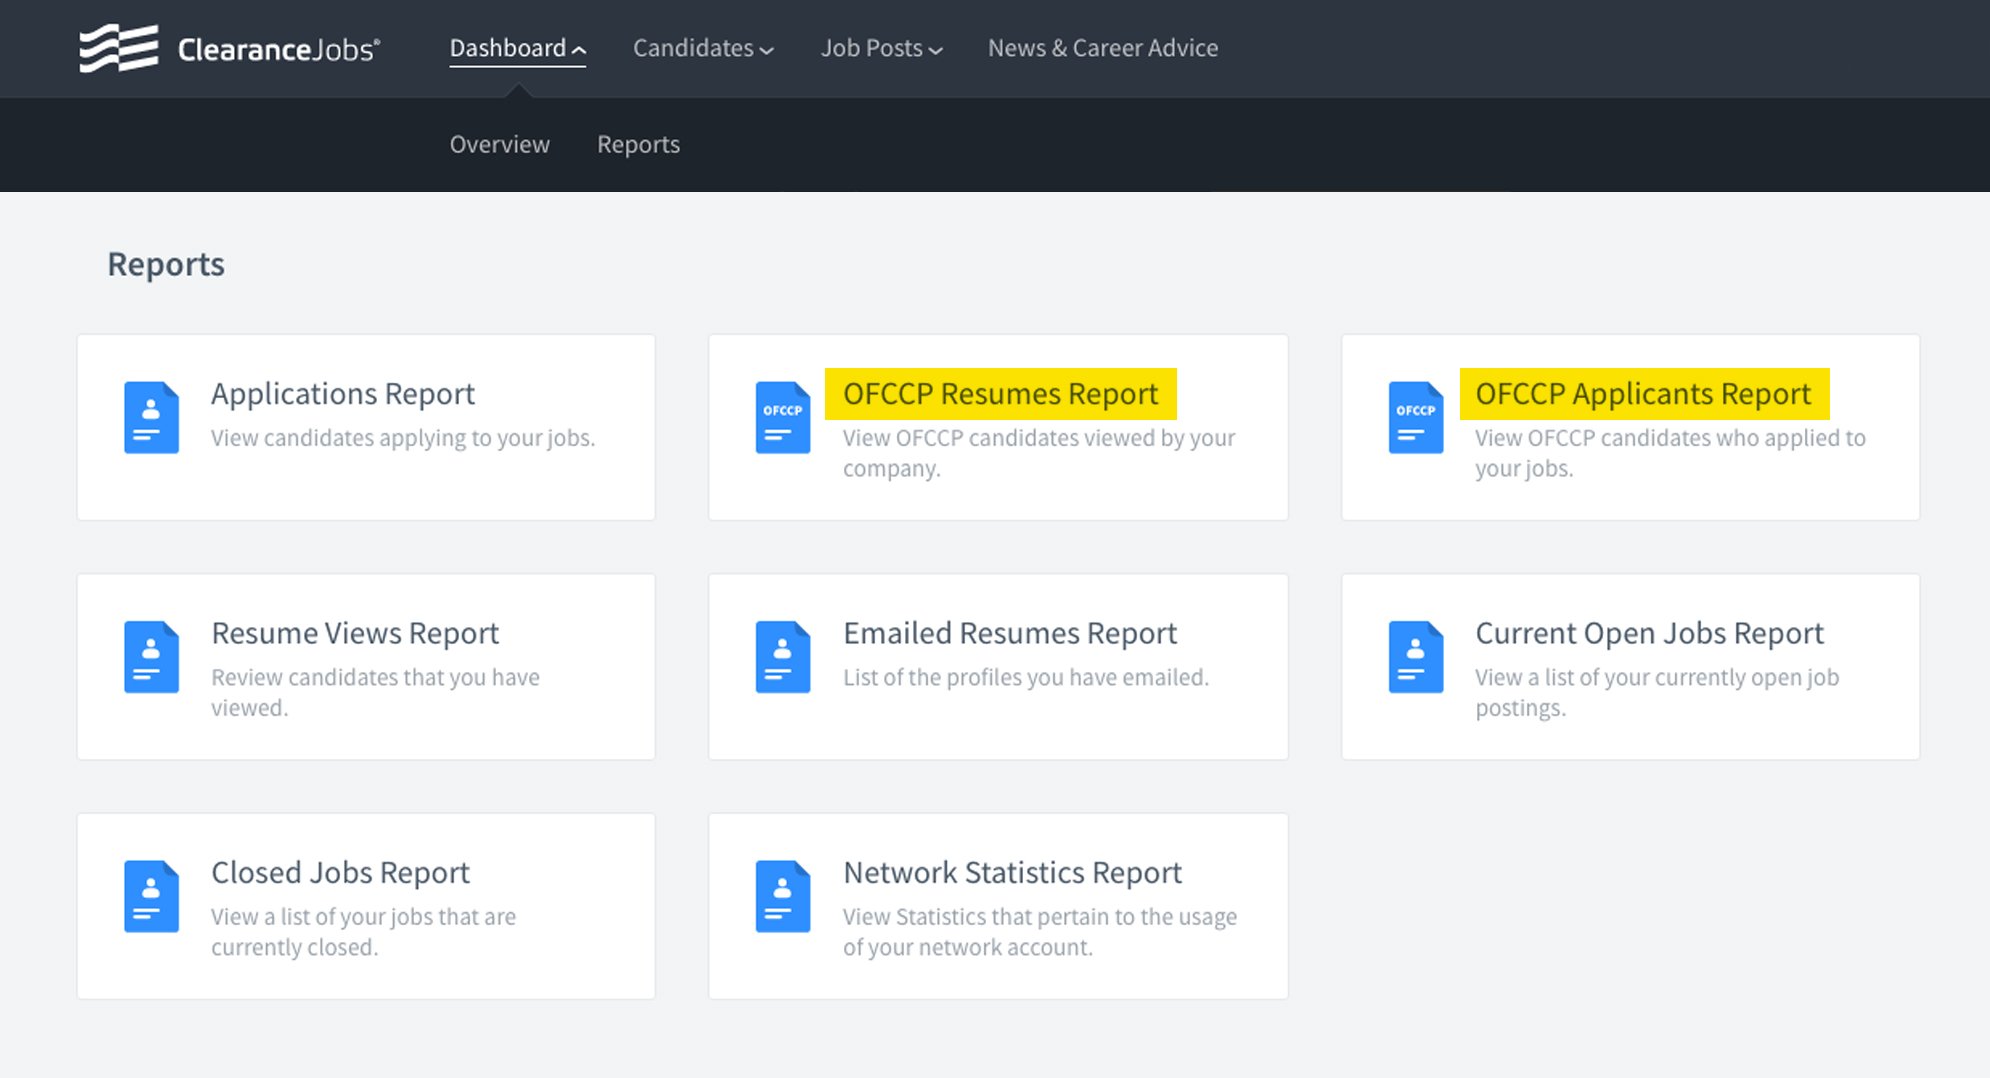Click the ClearanceJobs flag logo icon

tap(119, 48)
